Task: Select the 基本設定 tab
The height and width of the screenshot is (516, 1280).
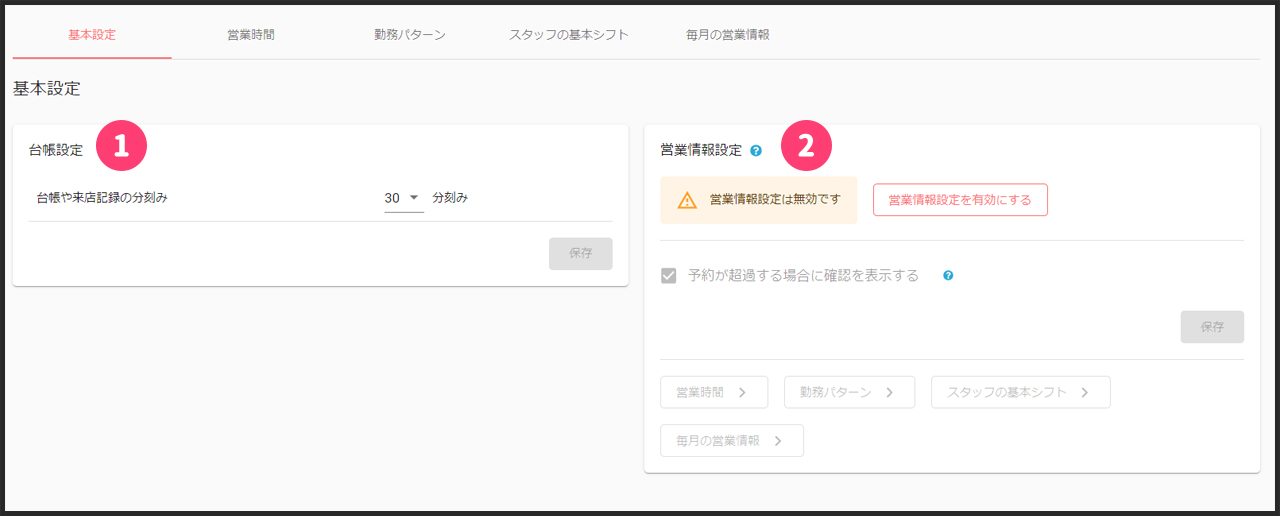Action: tap(92, 35)
